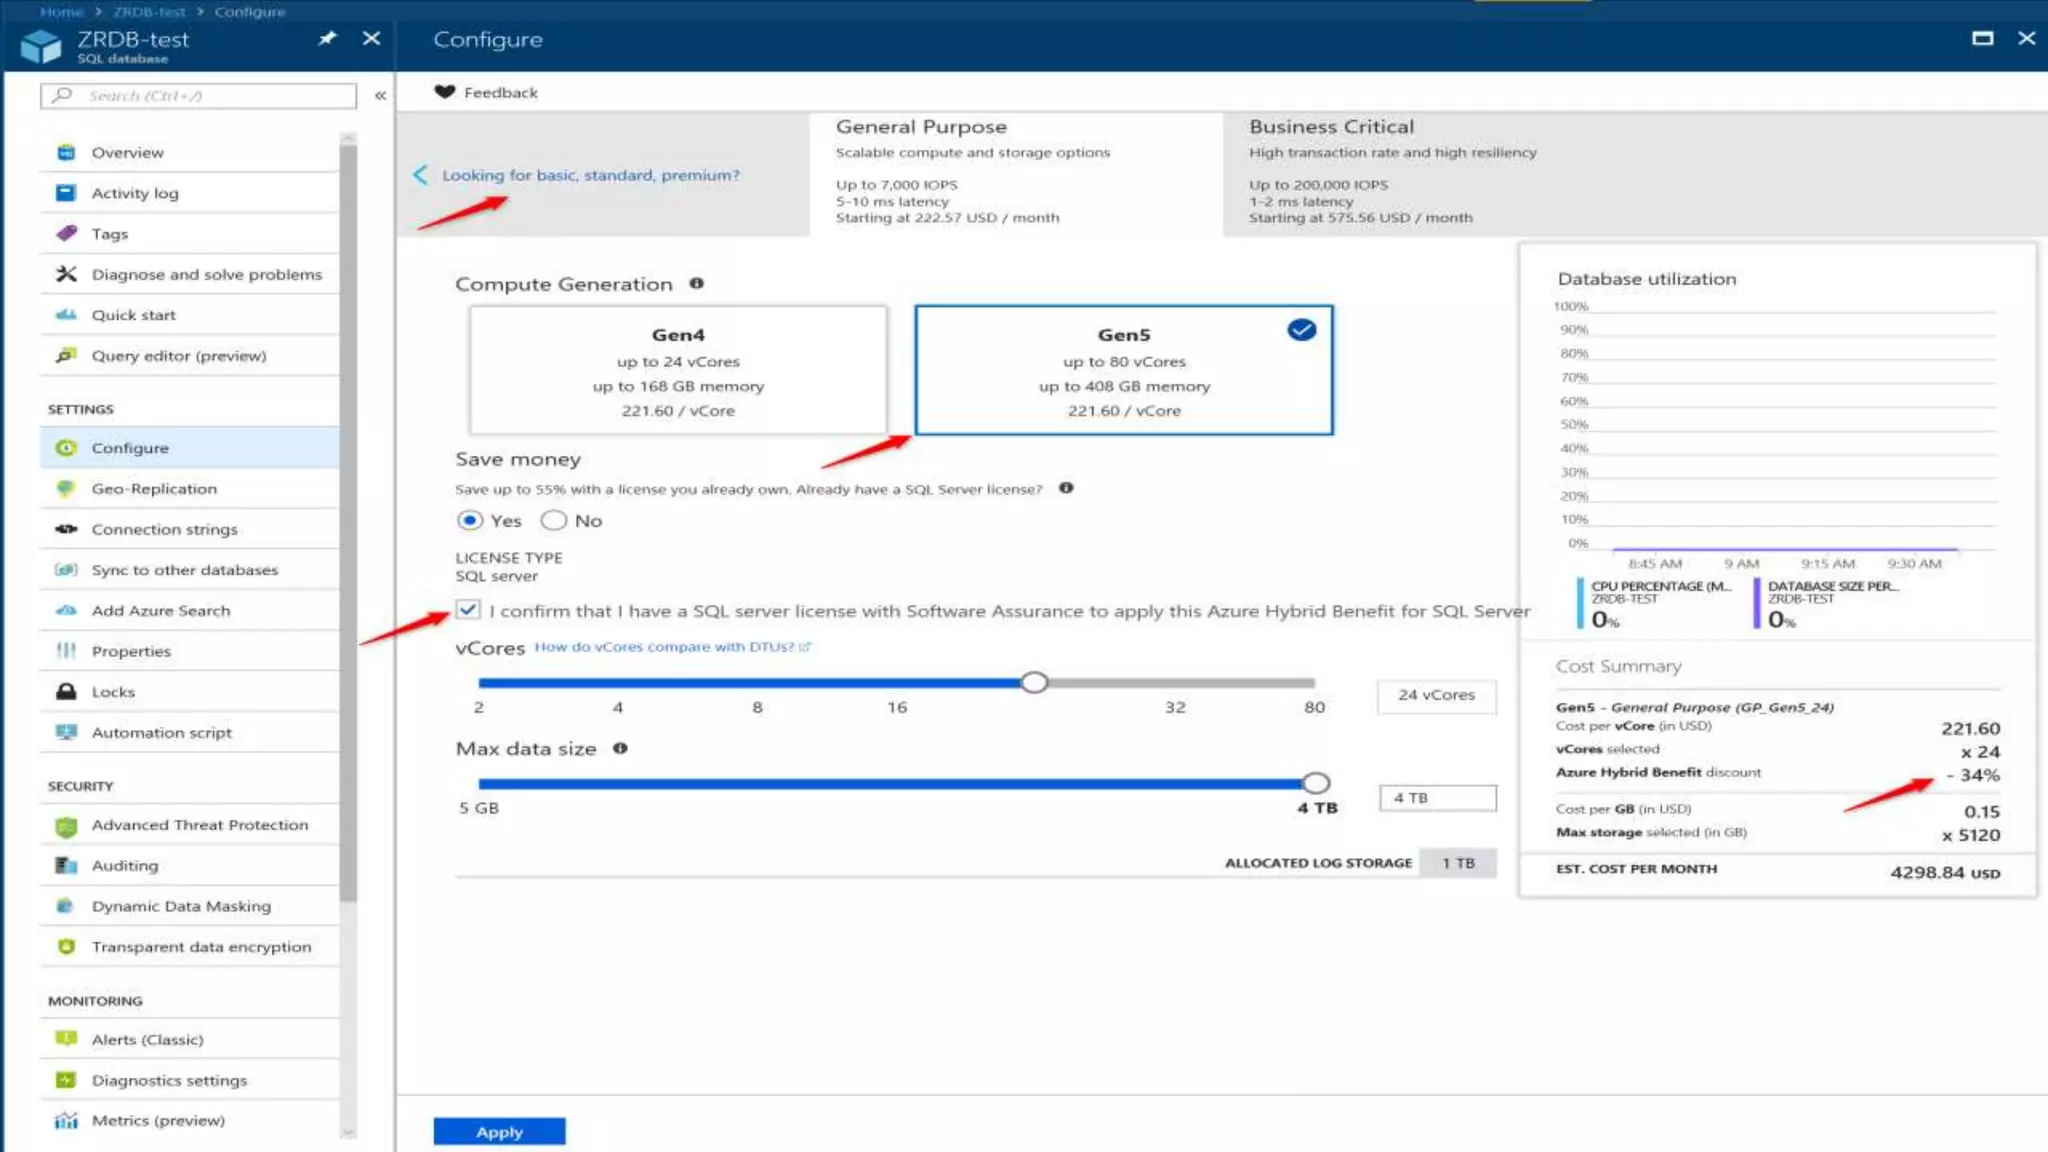Click ZRDB-test in the breadcrumb
Image resolution: width=2048 pixels, height=1152 pixels.
point(149,11)
